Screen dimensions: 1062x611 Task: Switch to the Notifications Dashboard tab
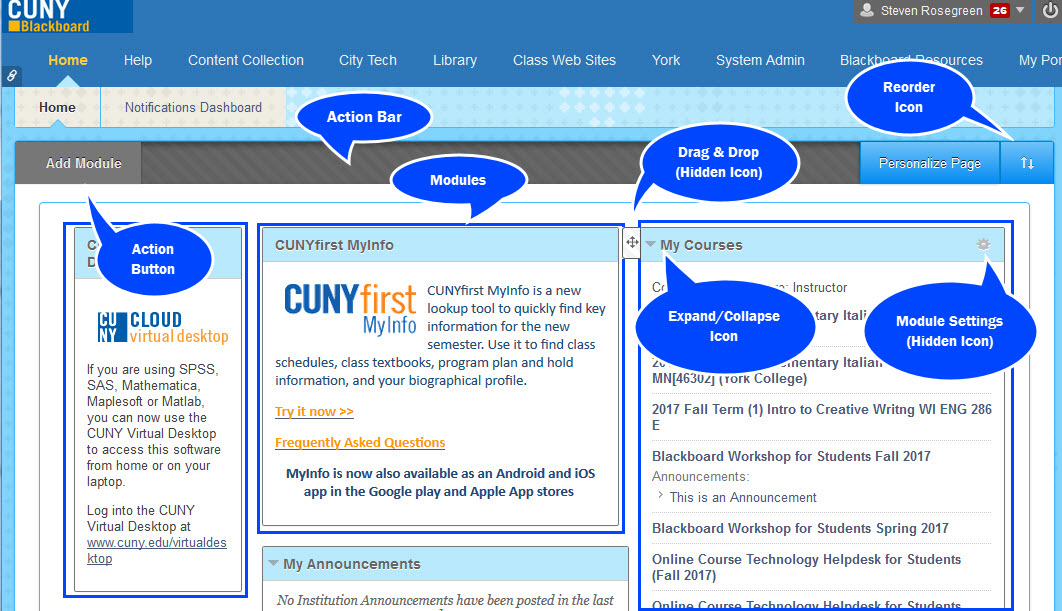(x=193, y=107)
